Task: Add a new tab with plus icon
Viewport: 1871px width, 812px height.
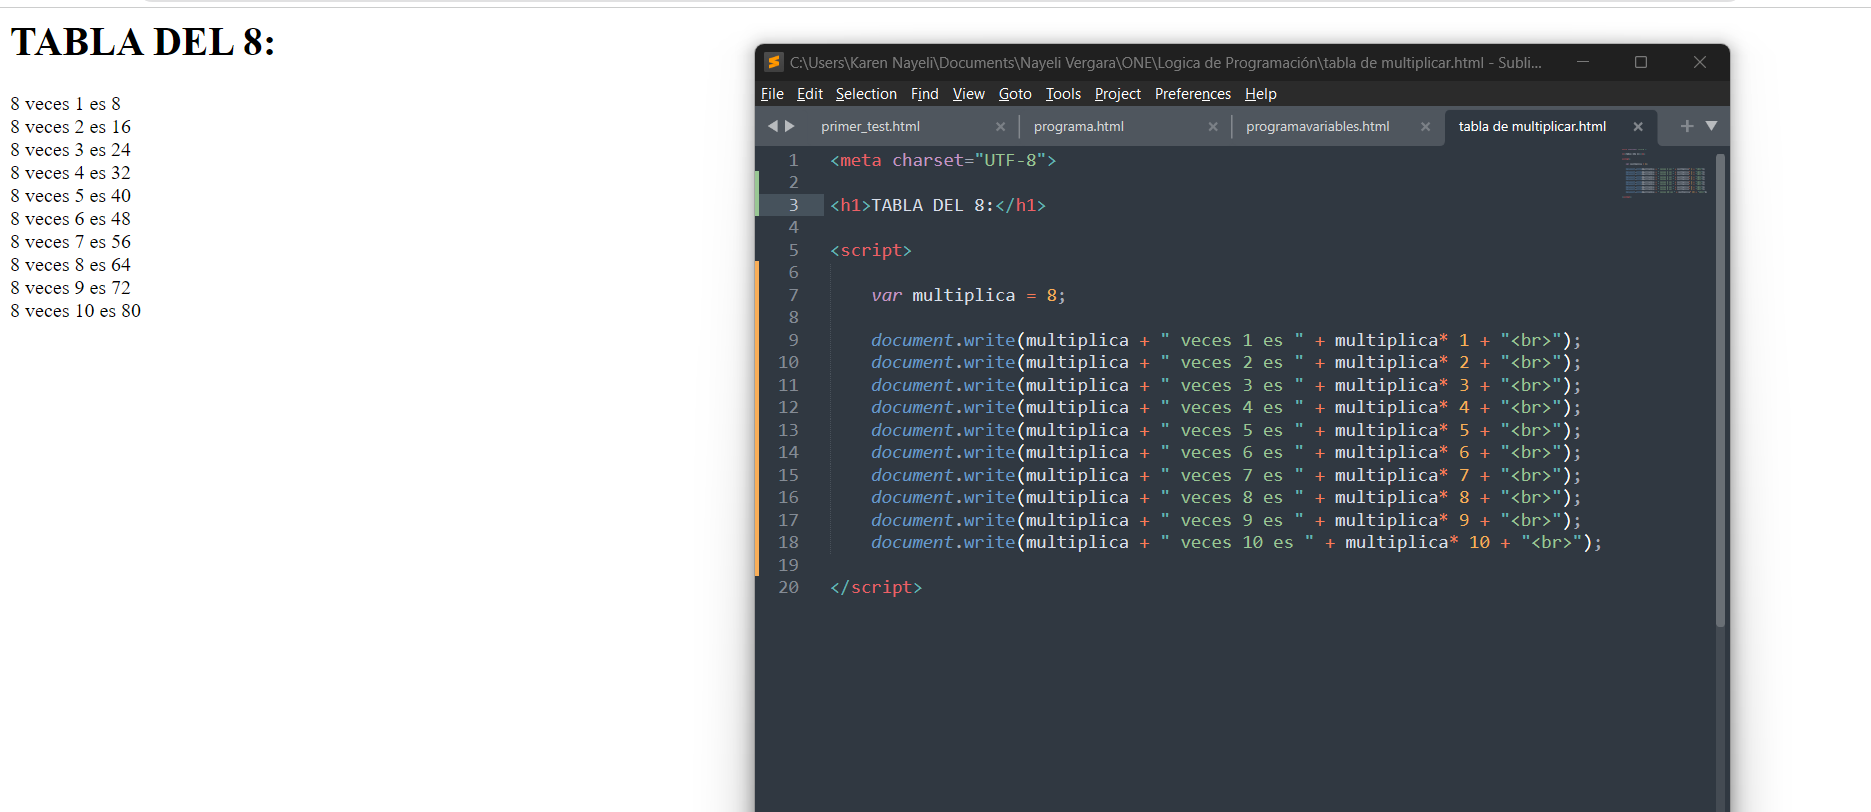Action: point(1687,126)
